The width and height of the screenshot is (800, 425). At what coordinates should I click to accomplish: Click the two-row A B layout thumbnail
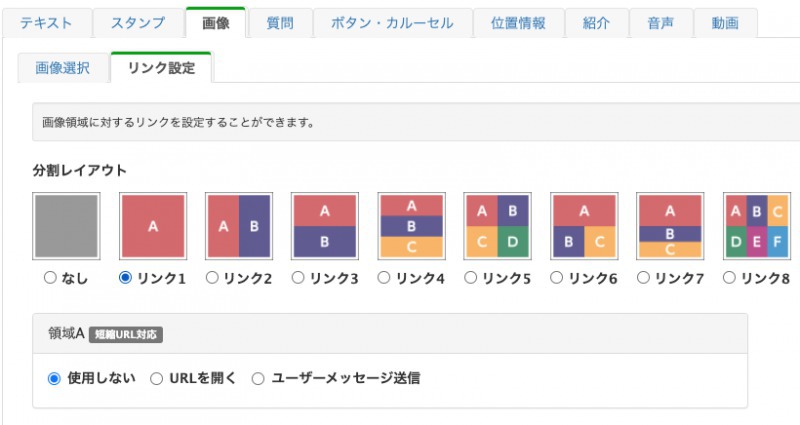(325, 227)
